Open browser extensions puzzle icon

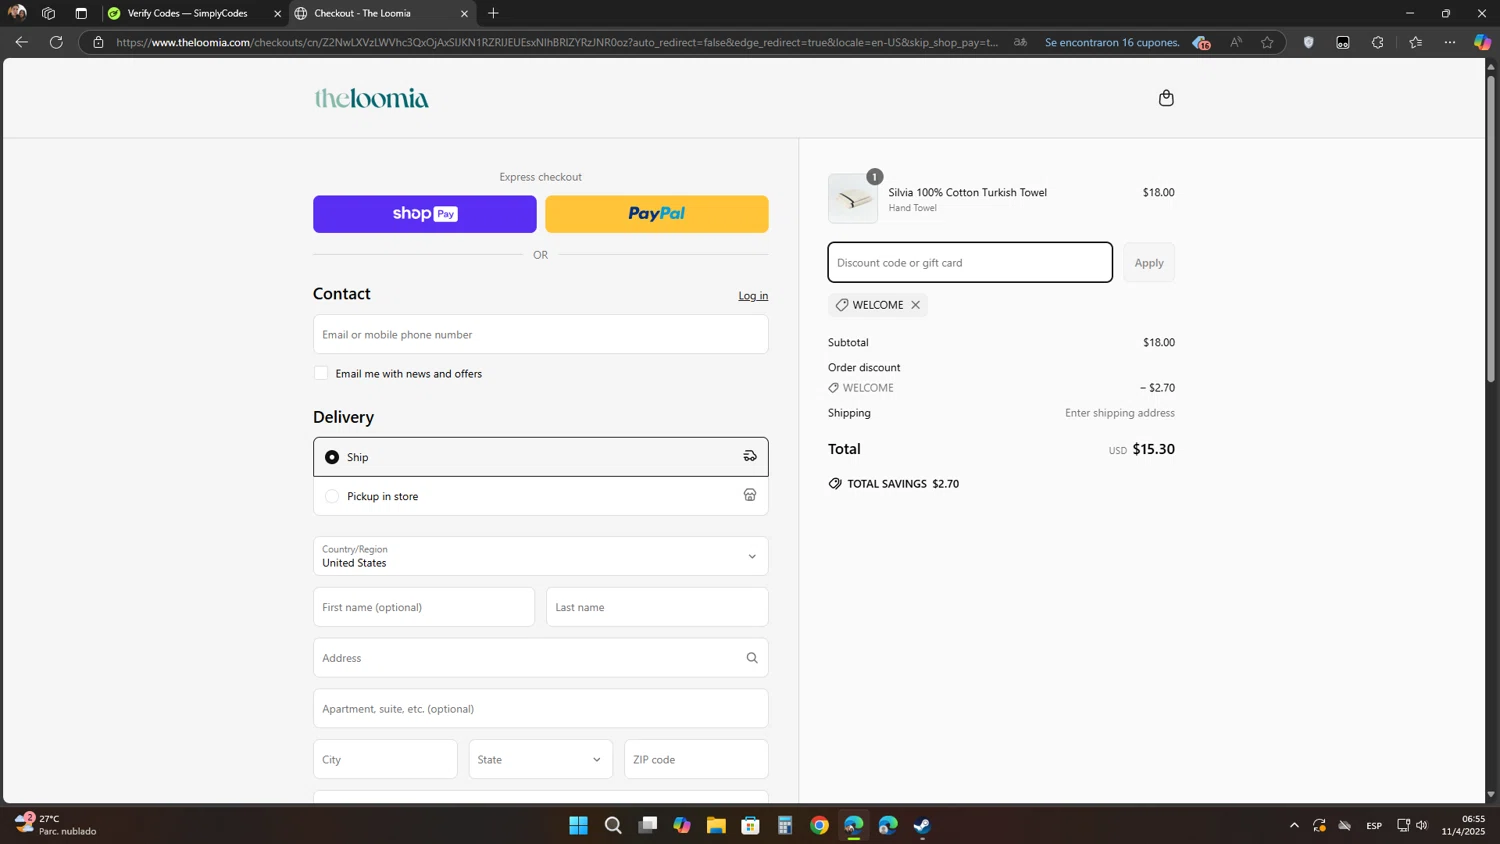1378,42
